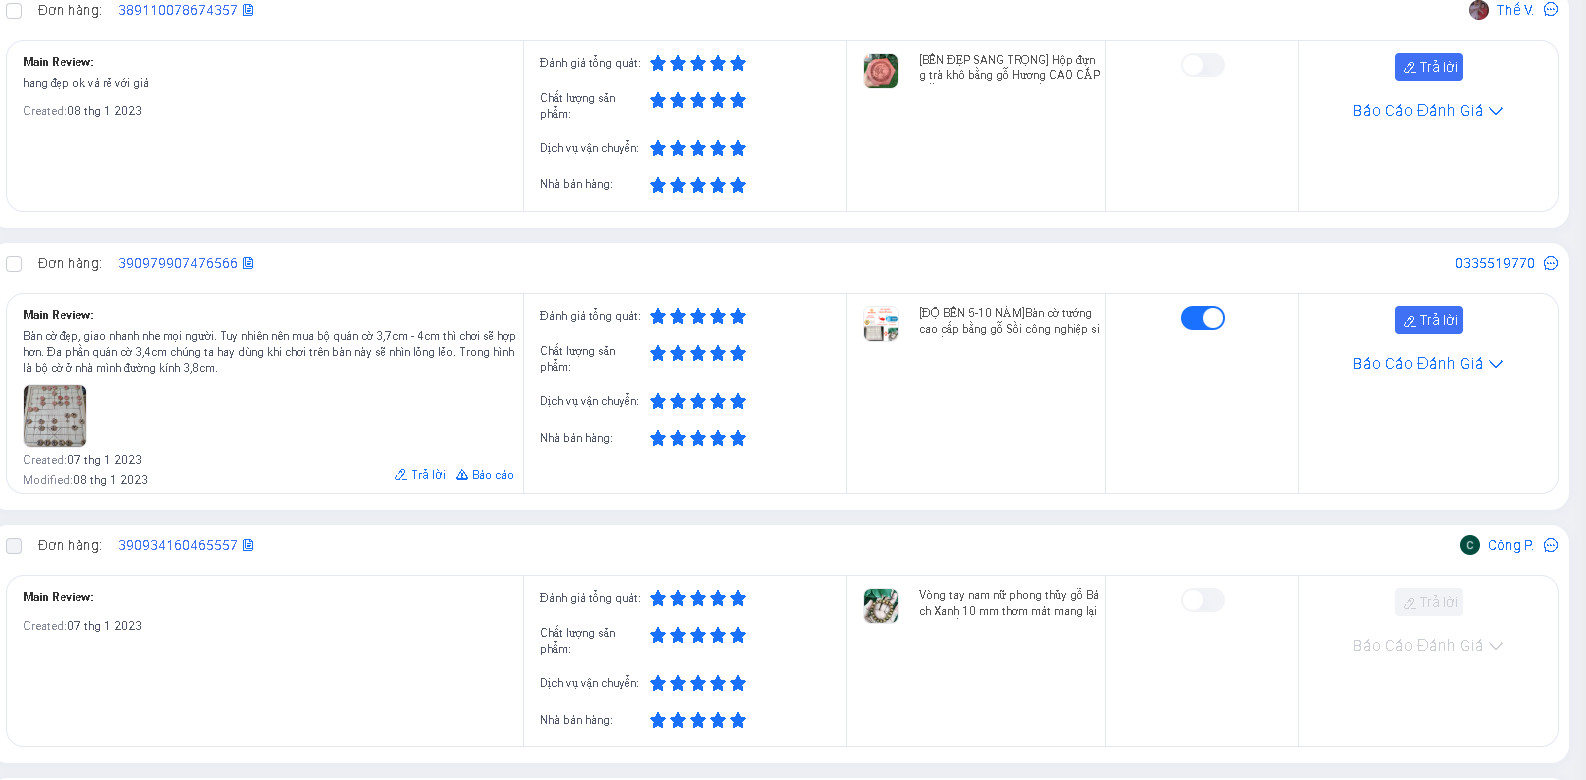Copy order number 390934160465557 icon
1586x780 pixels.
point(248,545)
